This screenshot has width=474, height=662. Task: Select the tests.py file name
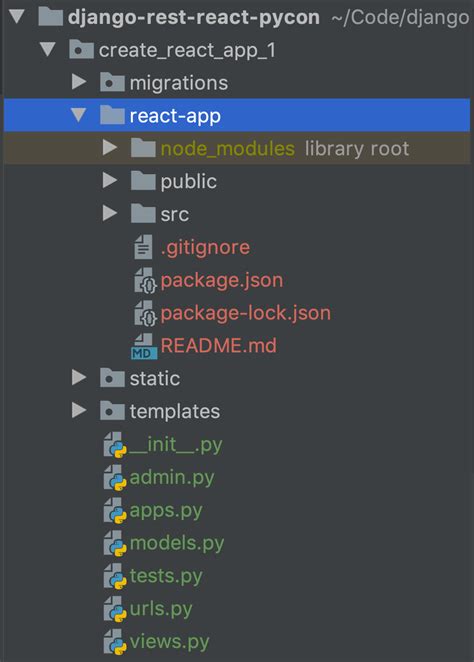(166, 577)
